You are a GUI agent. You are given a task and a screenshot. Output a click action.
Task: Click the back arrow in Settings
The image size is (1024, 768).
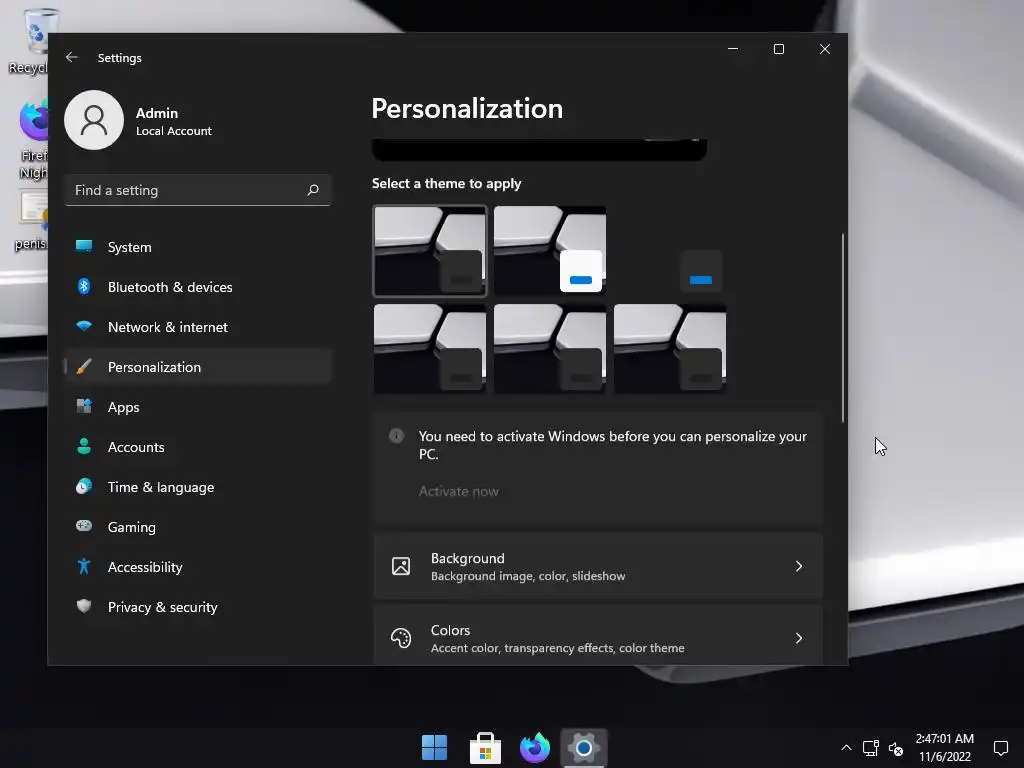click(72, 57)
